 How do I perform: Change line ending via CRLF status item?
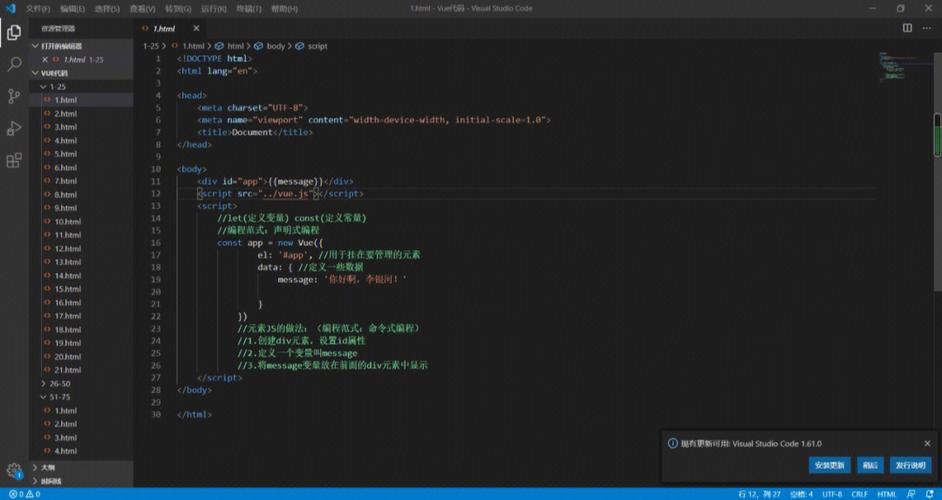click(859, 494)
